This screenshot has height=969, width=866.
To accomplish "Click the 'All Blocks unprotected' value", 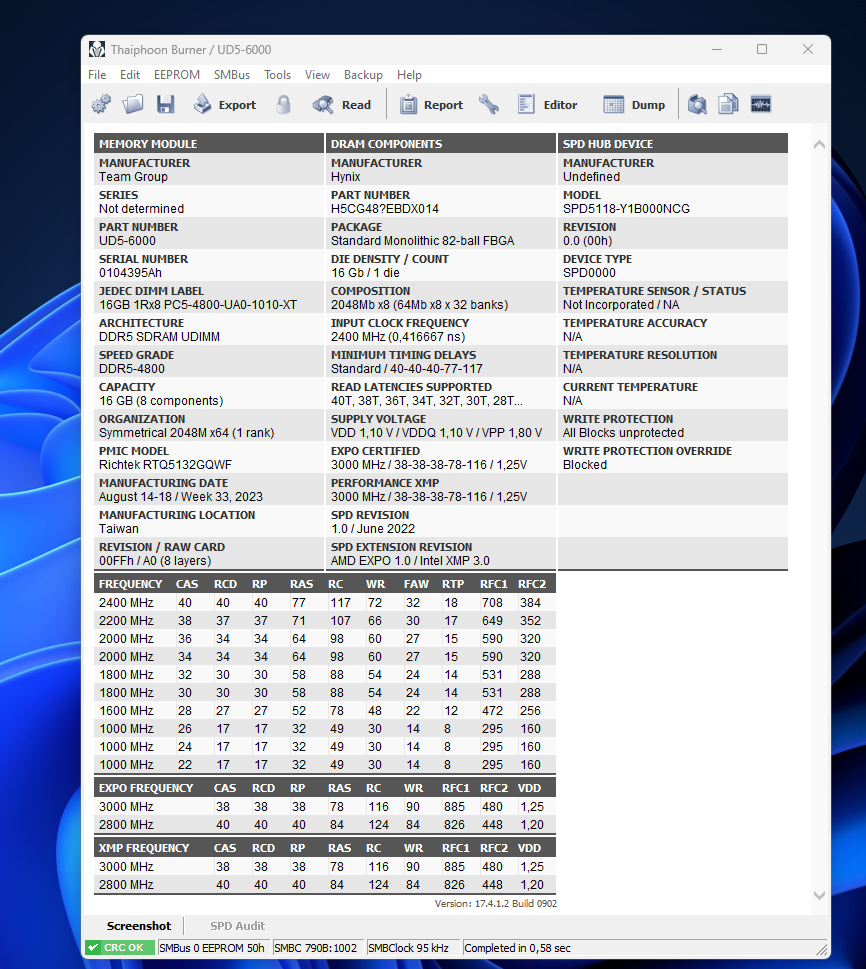I will point(623,433).
